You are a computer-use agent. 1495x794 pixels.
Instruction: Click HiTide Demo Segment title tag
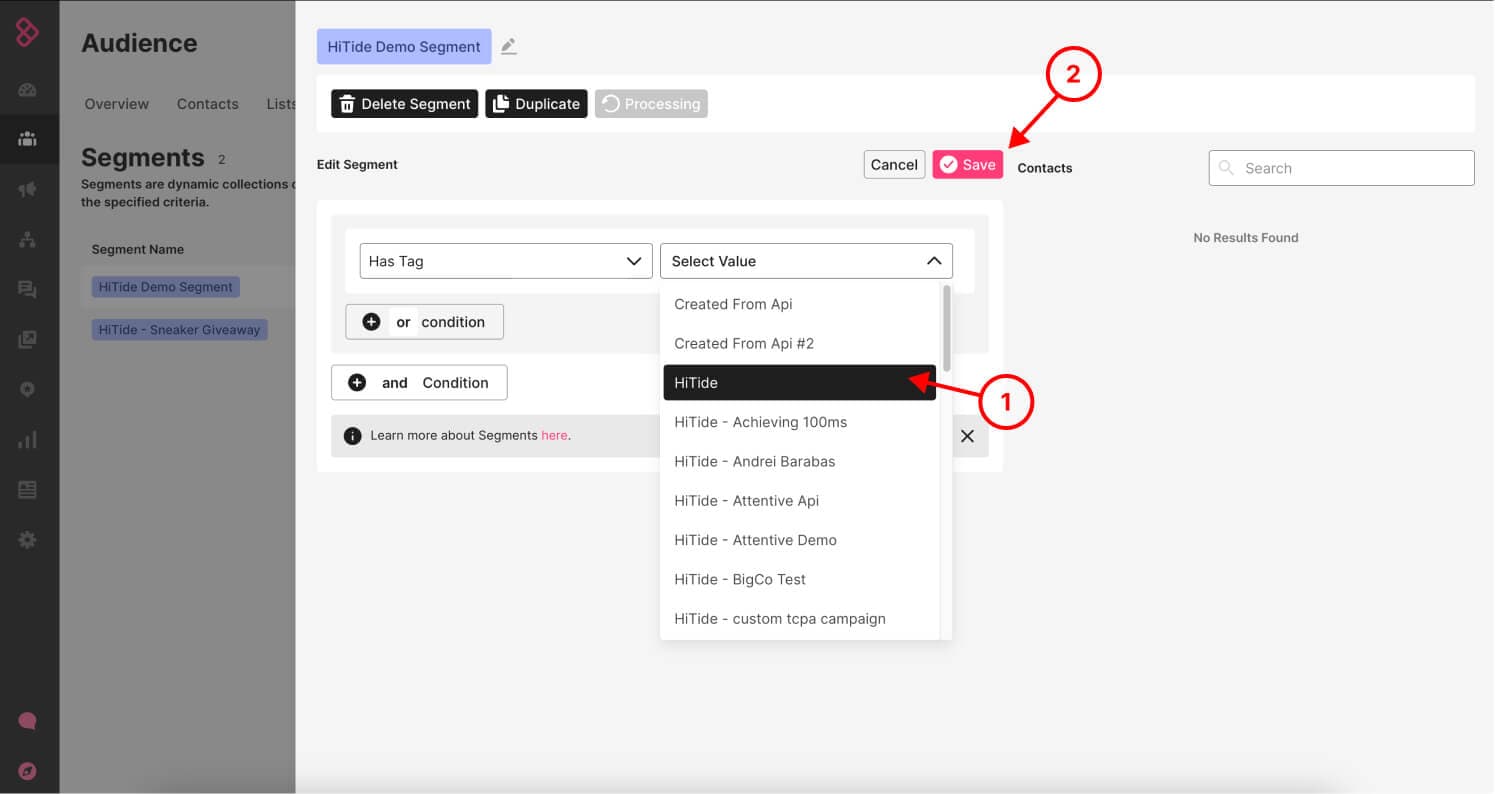coord(404,46)
